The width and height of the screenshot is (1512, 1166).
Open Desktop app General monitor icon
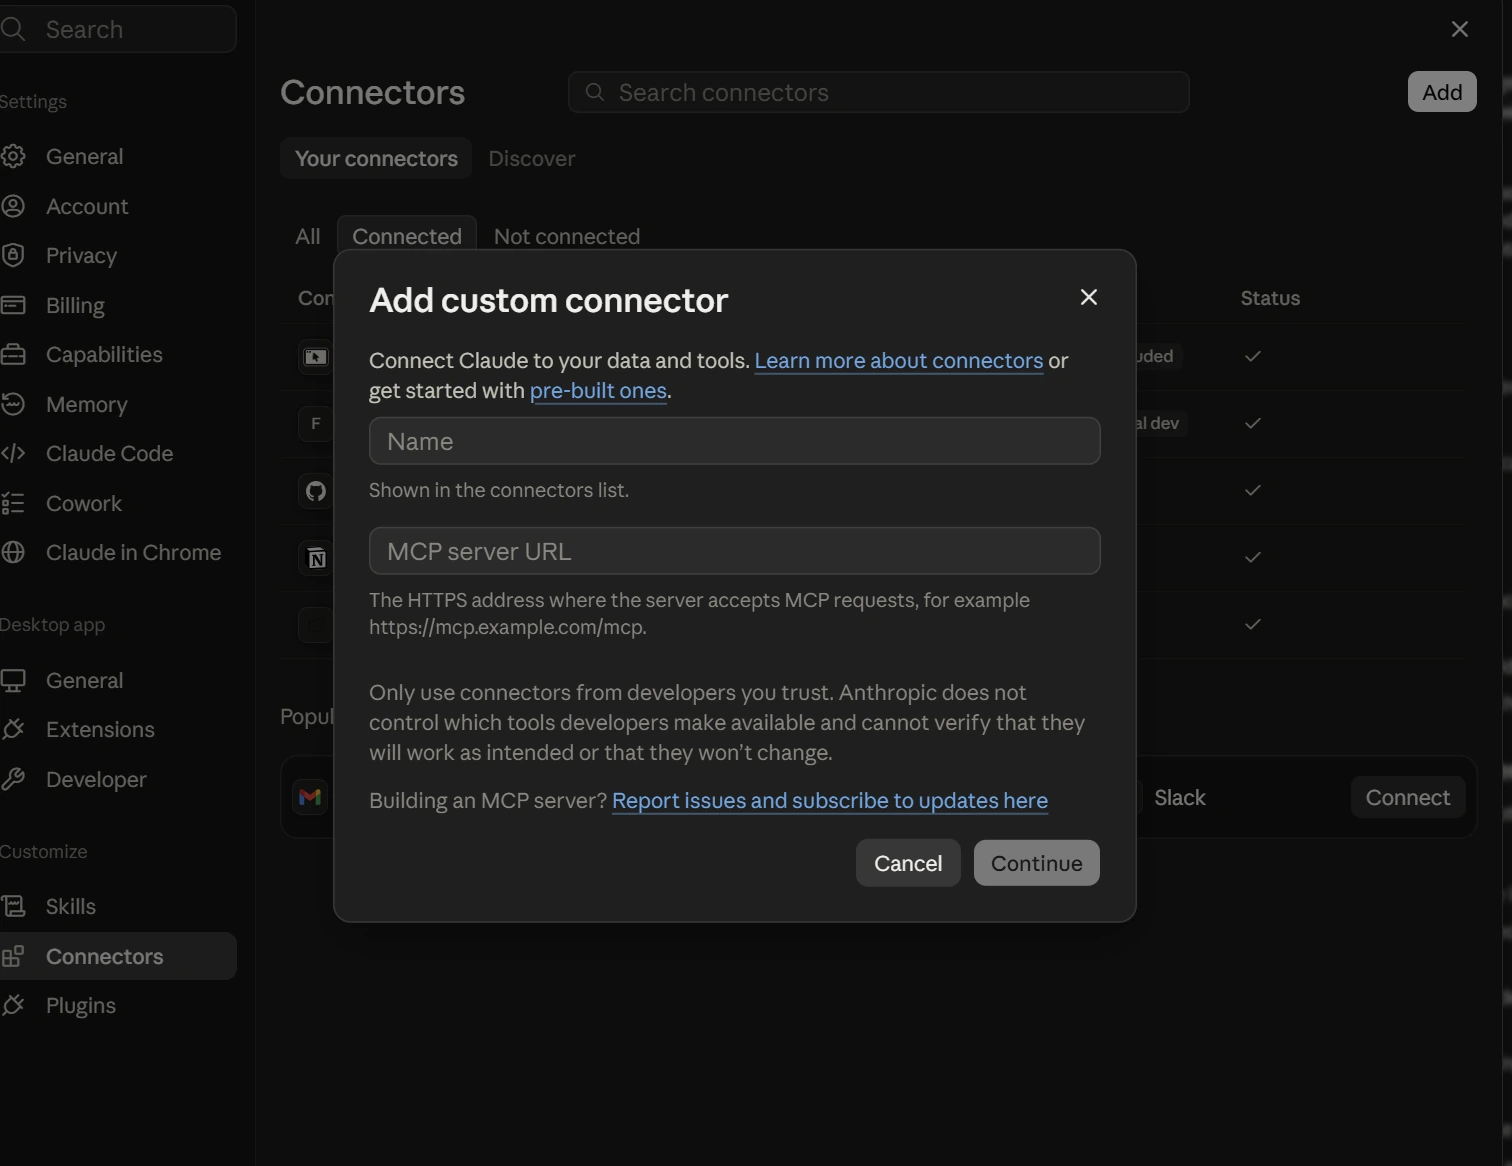(x=13, y=680)
